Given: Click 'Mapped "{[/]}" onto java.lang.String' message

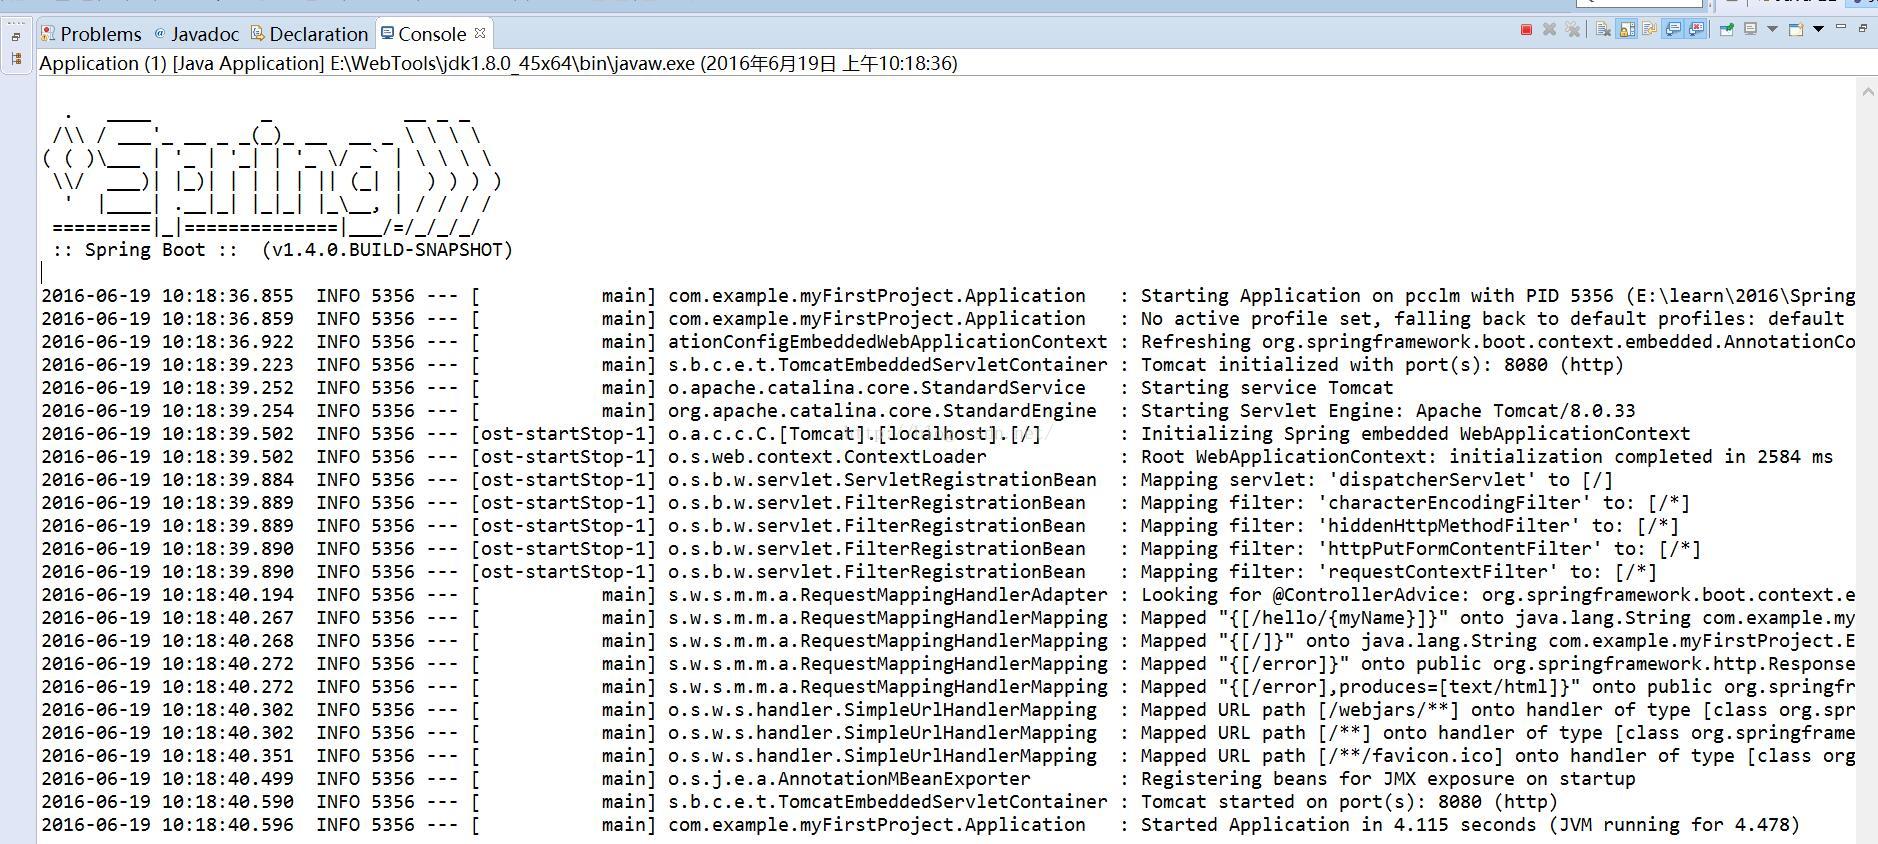Looking at the screenshot, I should click(x=1339, y=641).
